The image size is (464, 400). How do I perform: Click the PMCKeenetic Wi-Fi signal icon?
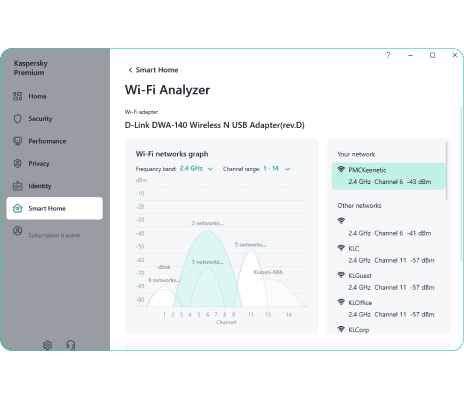[341, 169]
